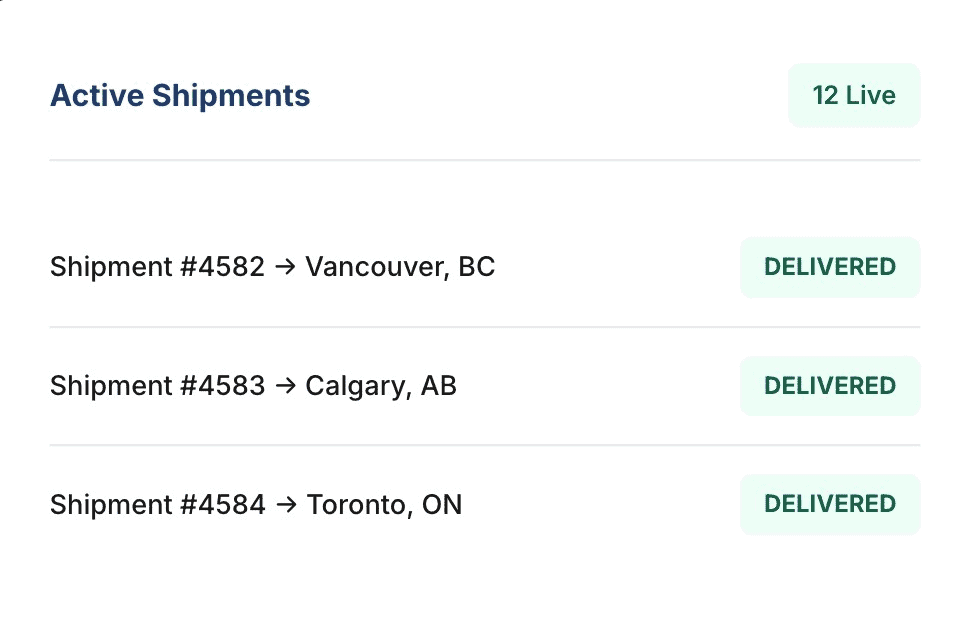Click DELIVERED badge for Shipment #4582
This screenshot has height=622, width=962.
point(830,267)
